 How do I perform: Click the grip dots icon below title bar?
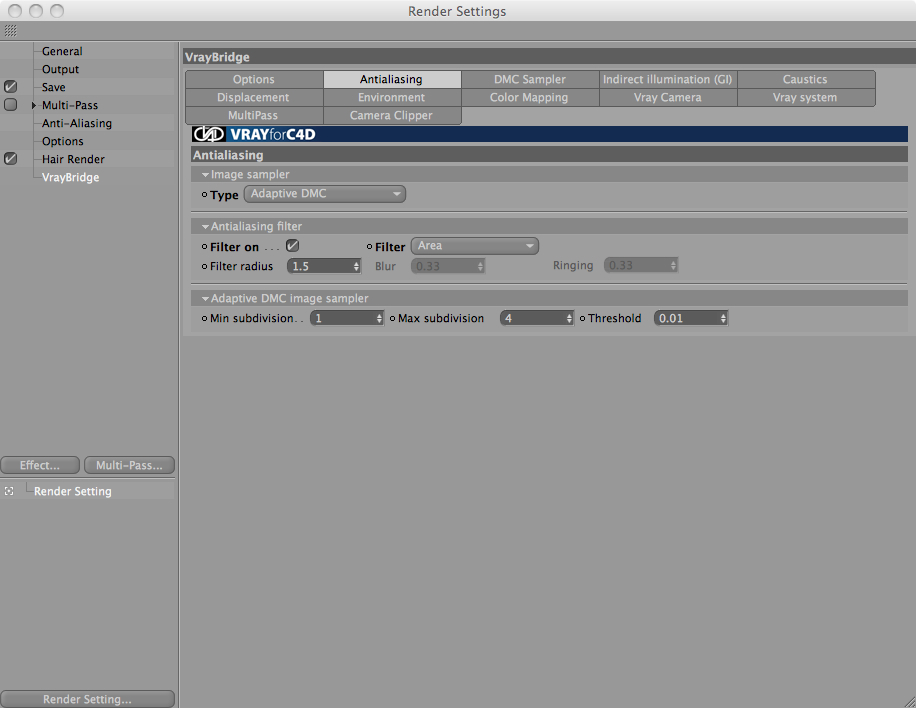(x=11, y=31)
